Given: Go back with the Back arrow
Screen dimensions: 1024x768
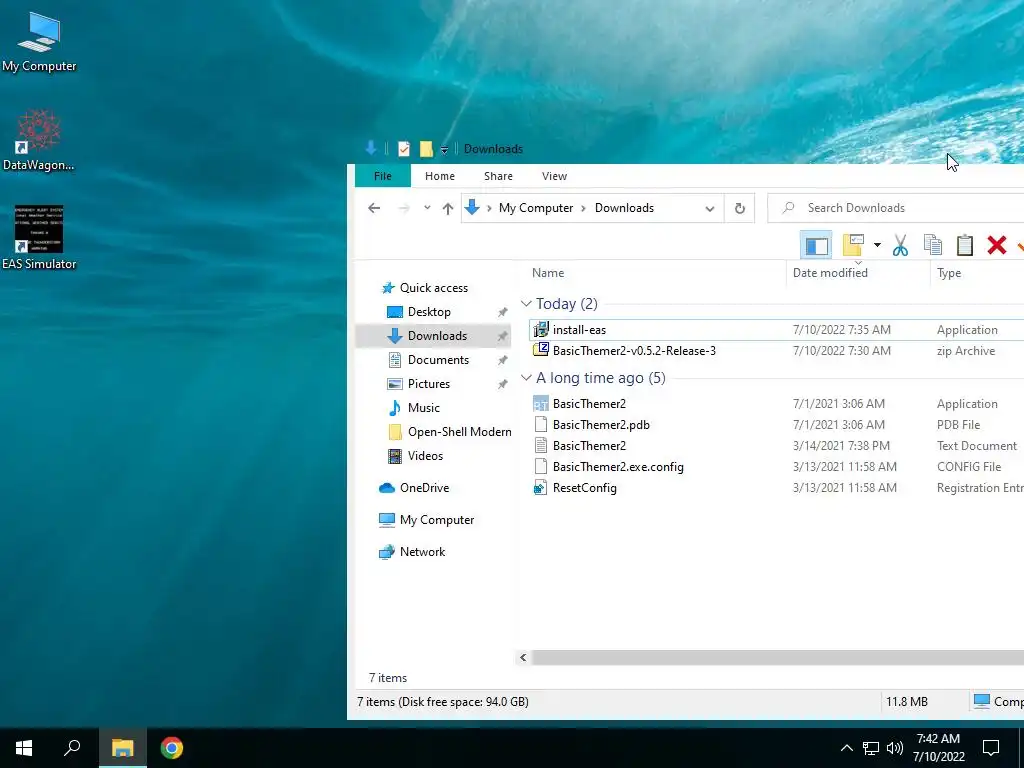Looking at the screenshot, I should pyautogui.click(x=374, y=208).
